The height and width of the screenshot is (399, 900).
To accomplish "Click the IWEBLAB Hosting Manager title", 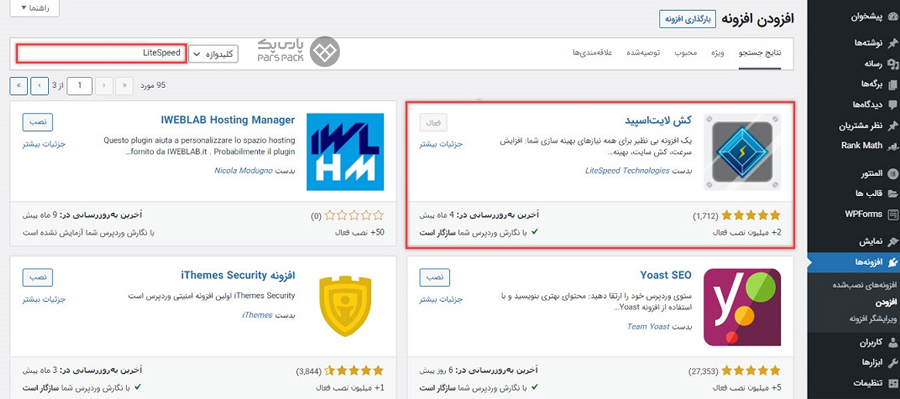I will pyautogui.click(x=228, y=120).
